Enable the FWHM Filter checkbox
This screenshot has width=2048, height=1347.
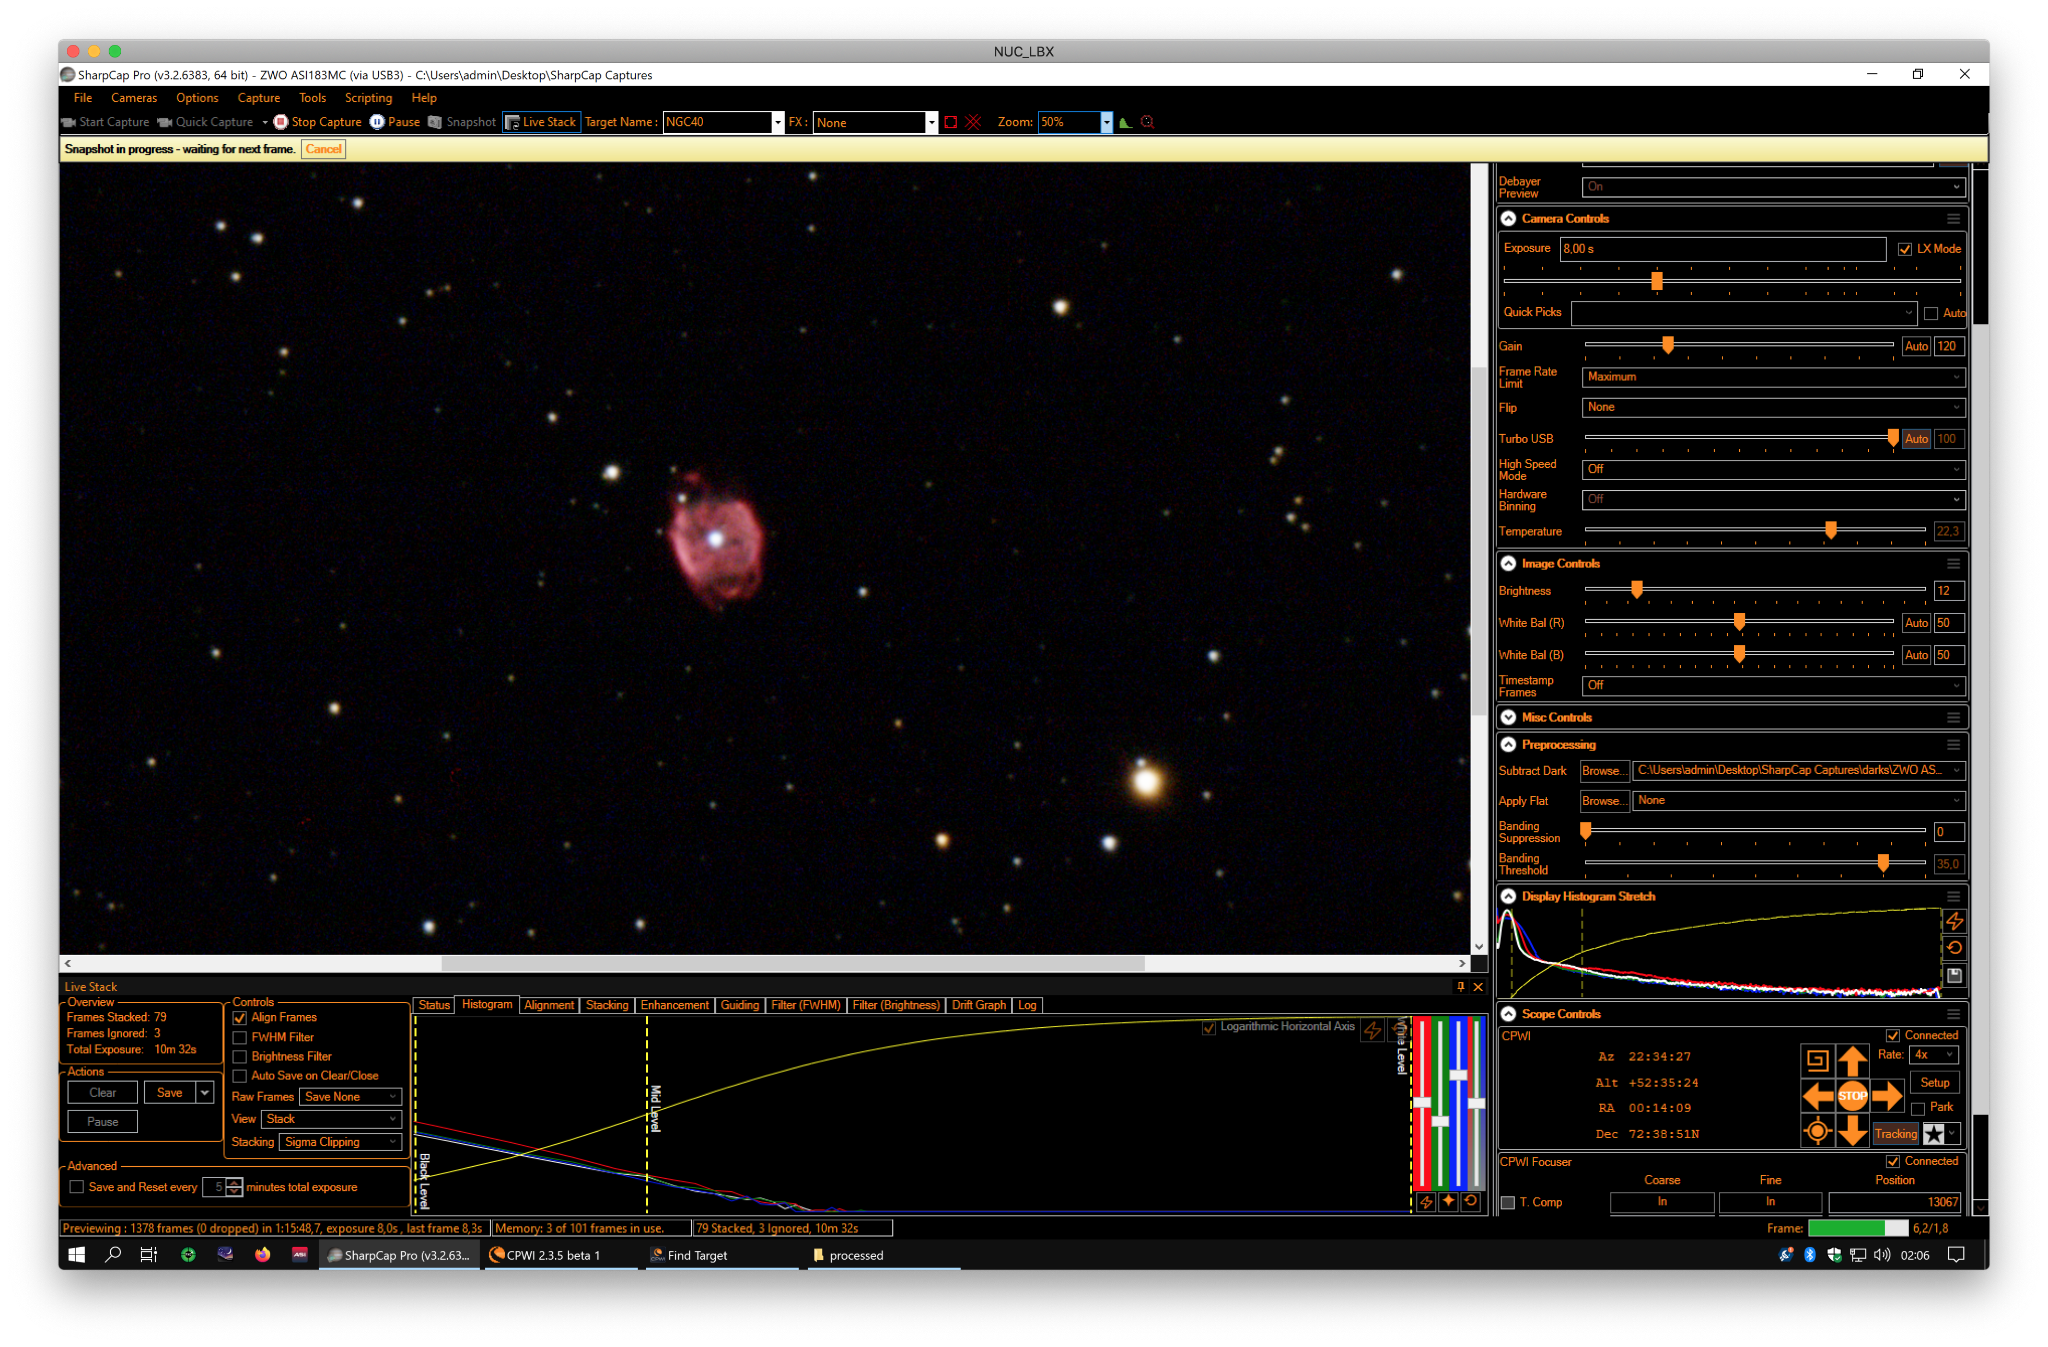click(240, 1037)
